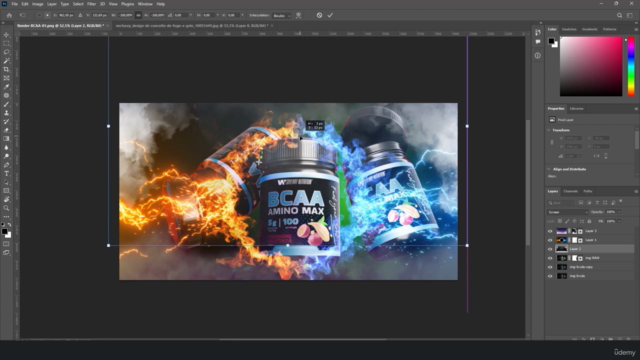
Task: Open the Filter menu
Action: tap(91, 4)
